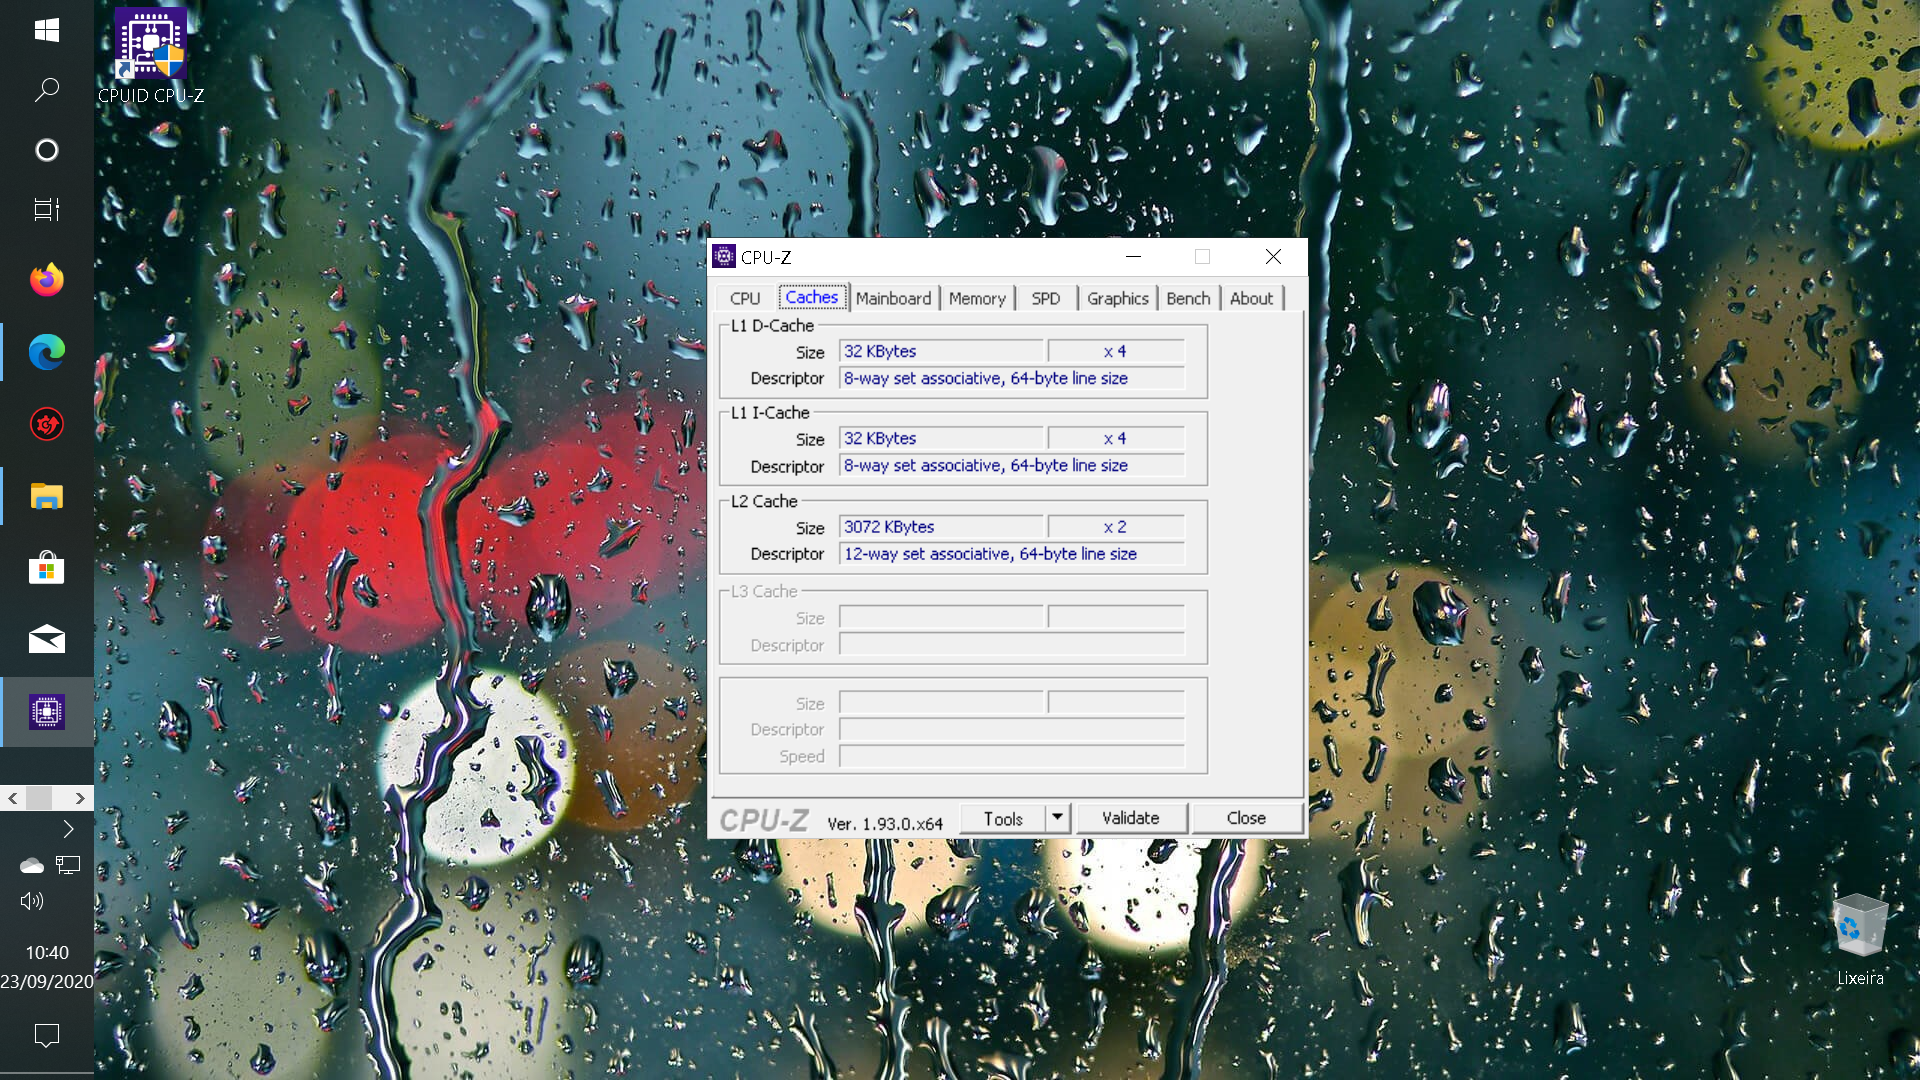Click the CPU-Z title bar app icon
1920x1080 pixels.
coord(724,257)
